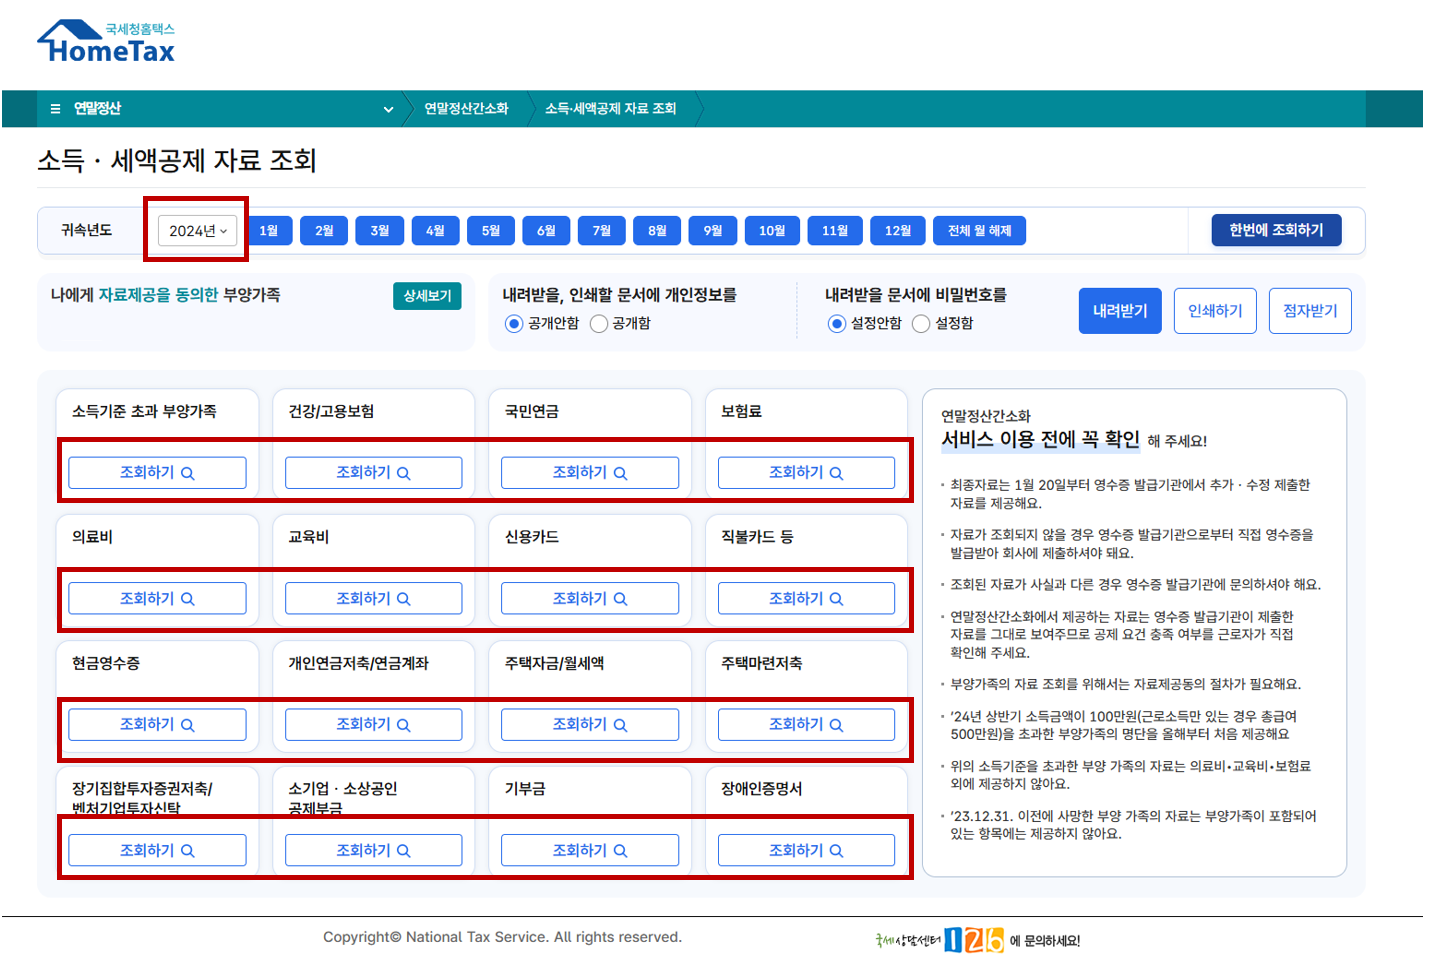This screenshot has width=1434, height=977.
Task: Select the 11월 month button
Action: pyautogui.click(x=835, y=231)
